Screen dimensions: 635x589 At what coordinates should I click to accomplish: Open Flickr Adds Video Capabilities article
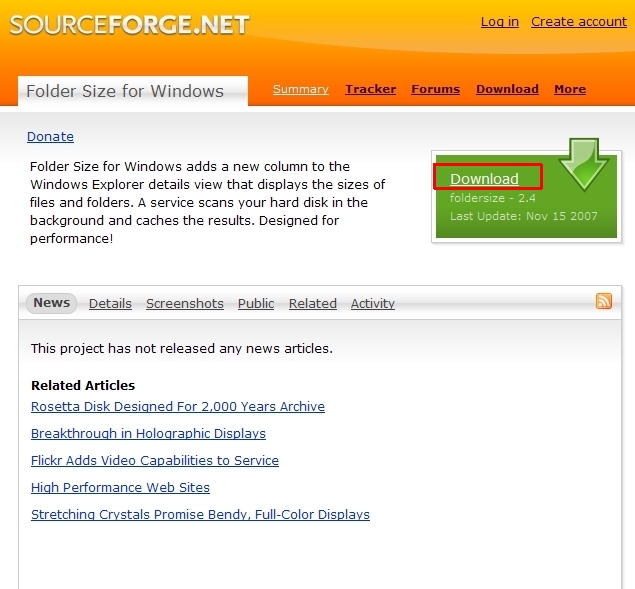click(x=155, y=461)
